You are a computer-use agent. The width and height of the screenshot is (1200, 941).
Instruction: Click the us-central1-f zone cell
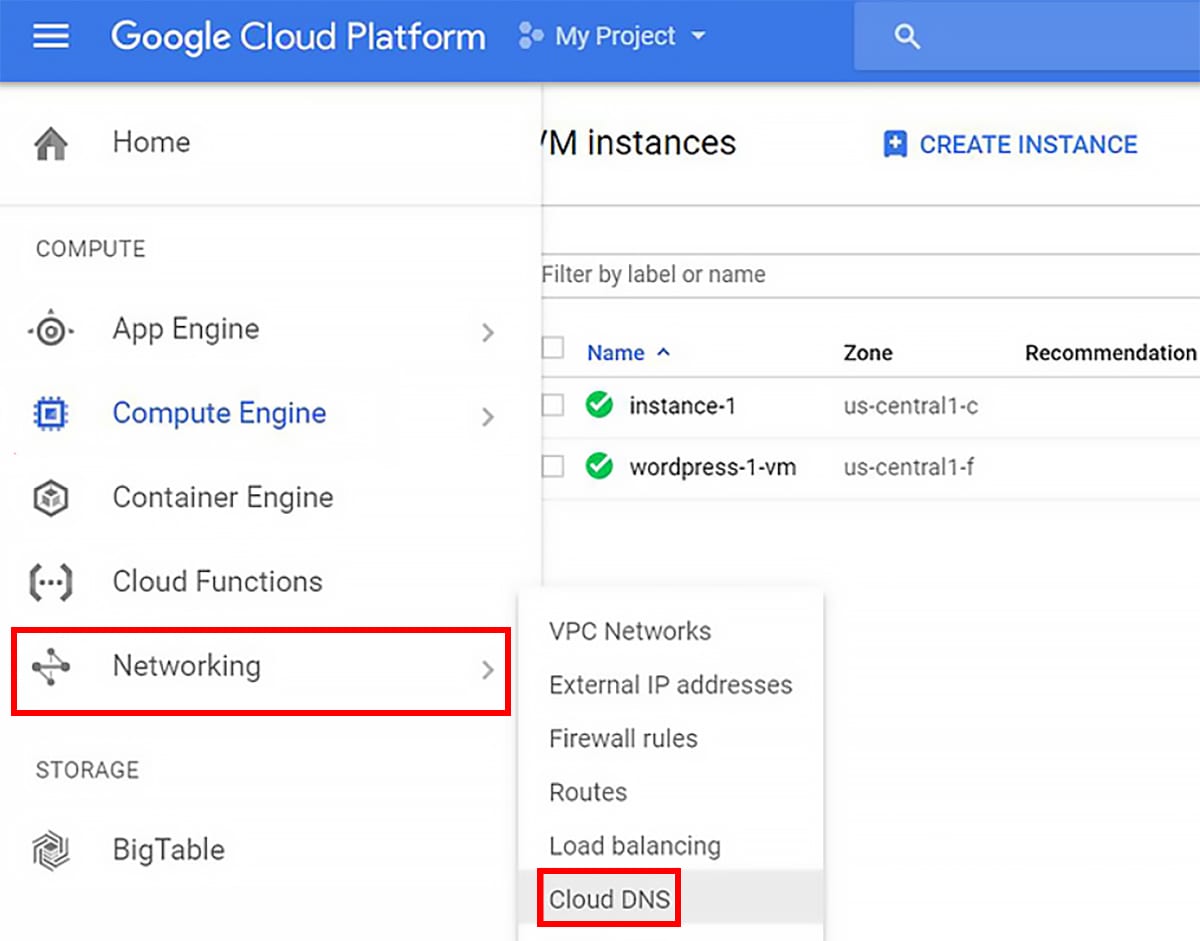click(x=909, y=466)
